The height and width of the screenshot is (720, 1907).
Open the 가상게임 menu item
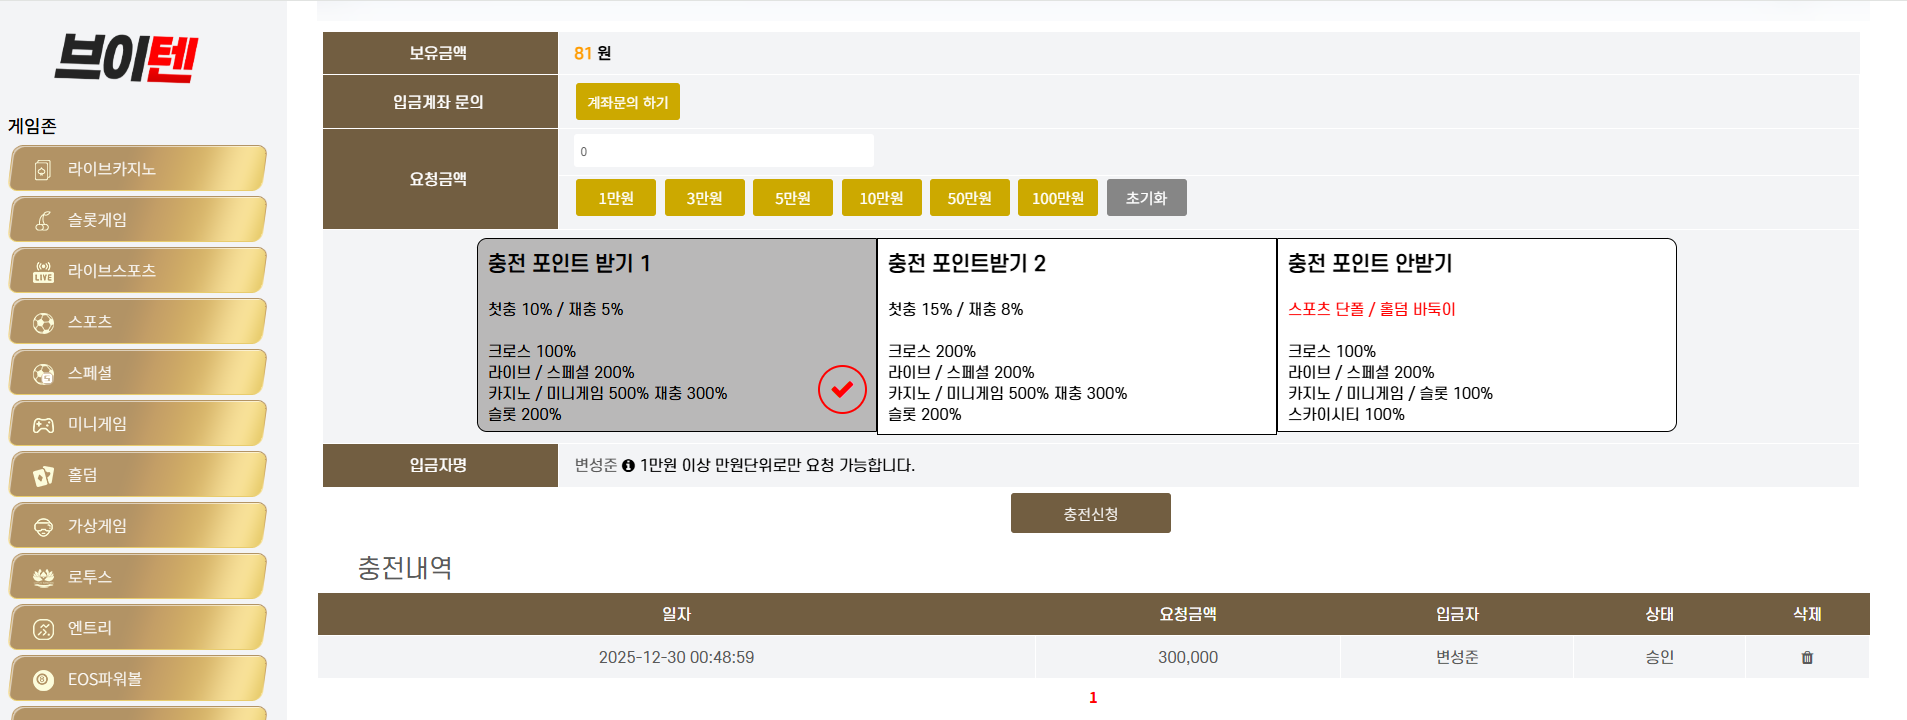[138, 526]
